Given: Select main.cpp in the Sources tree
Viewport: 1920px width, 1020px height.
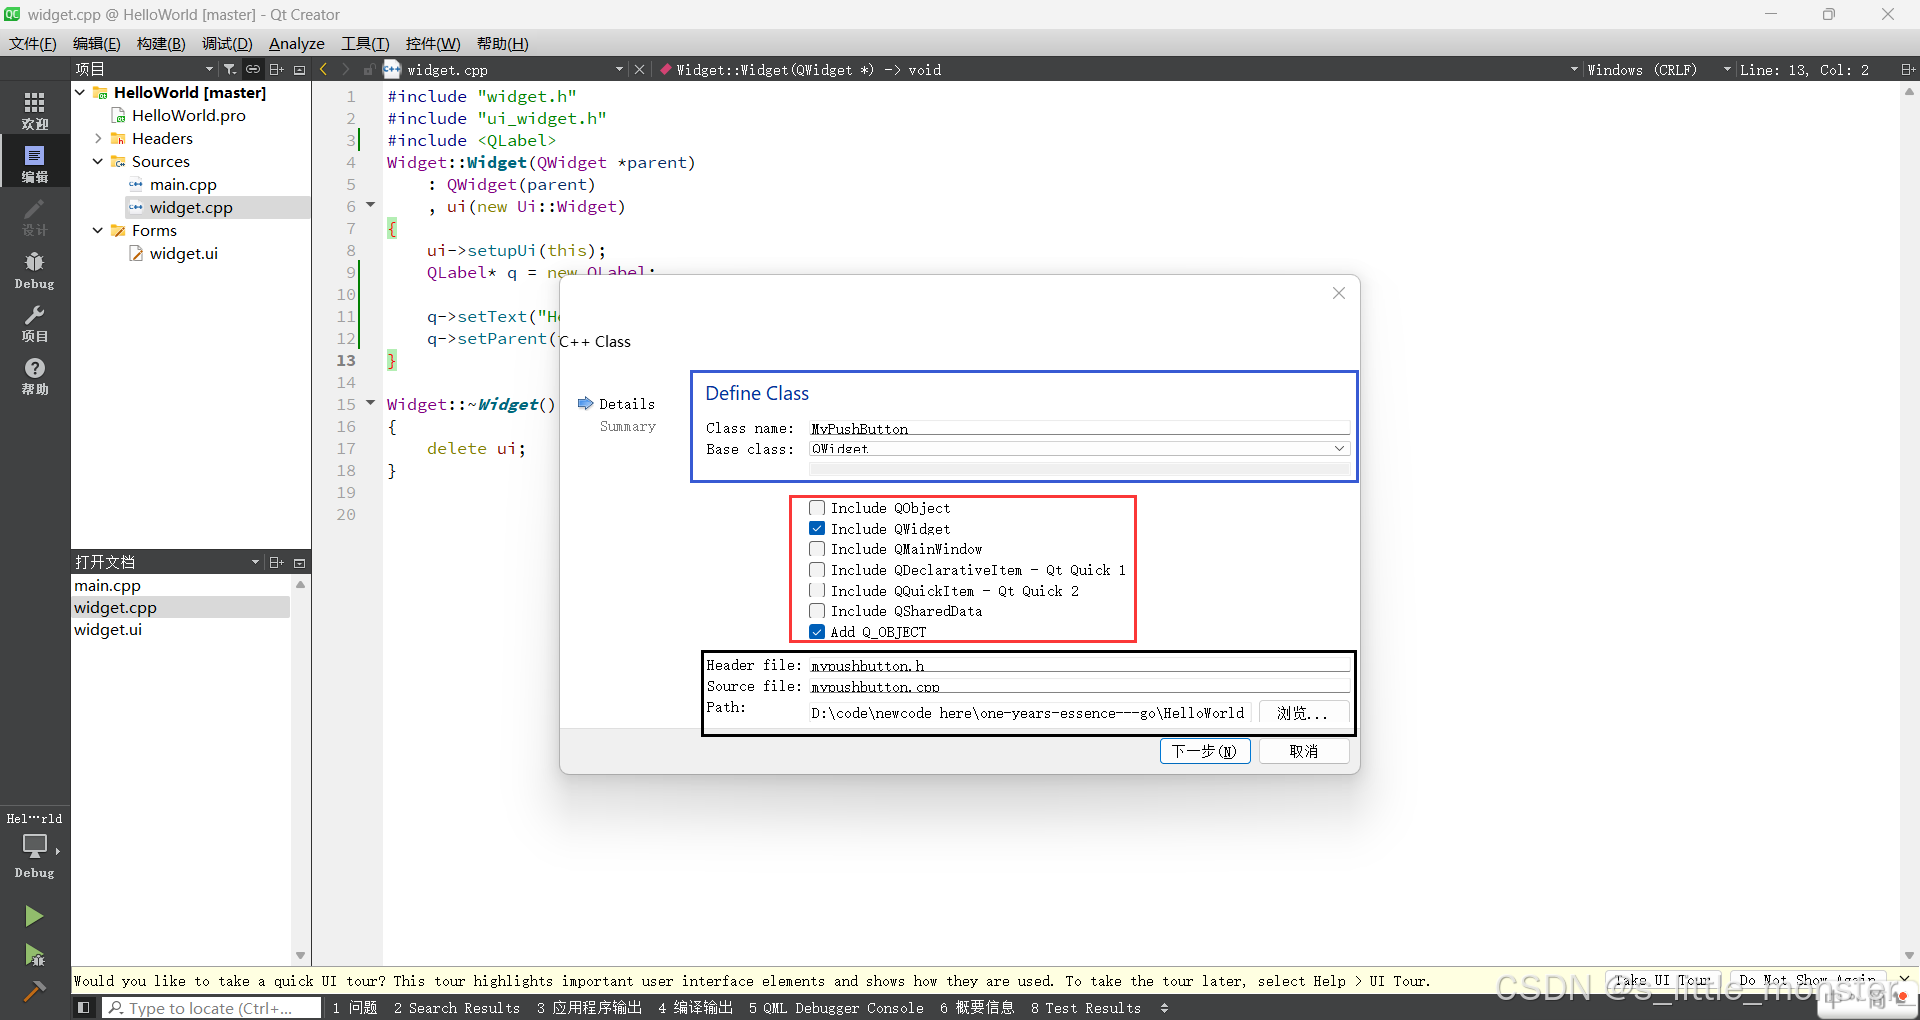Looking at the screenshot, I should point(183,184).
